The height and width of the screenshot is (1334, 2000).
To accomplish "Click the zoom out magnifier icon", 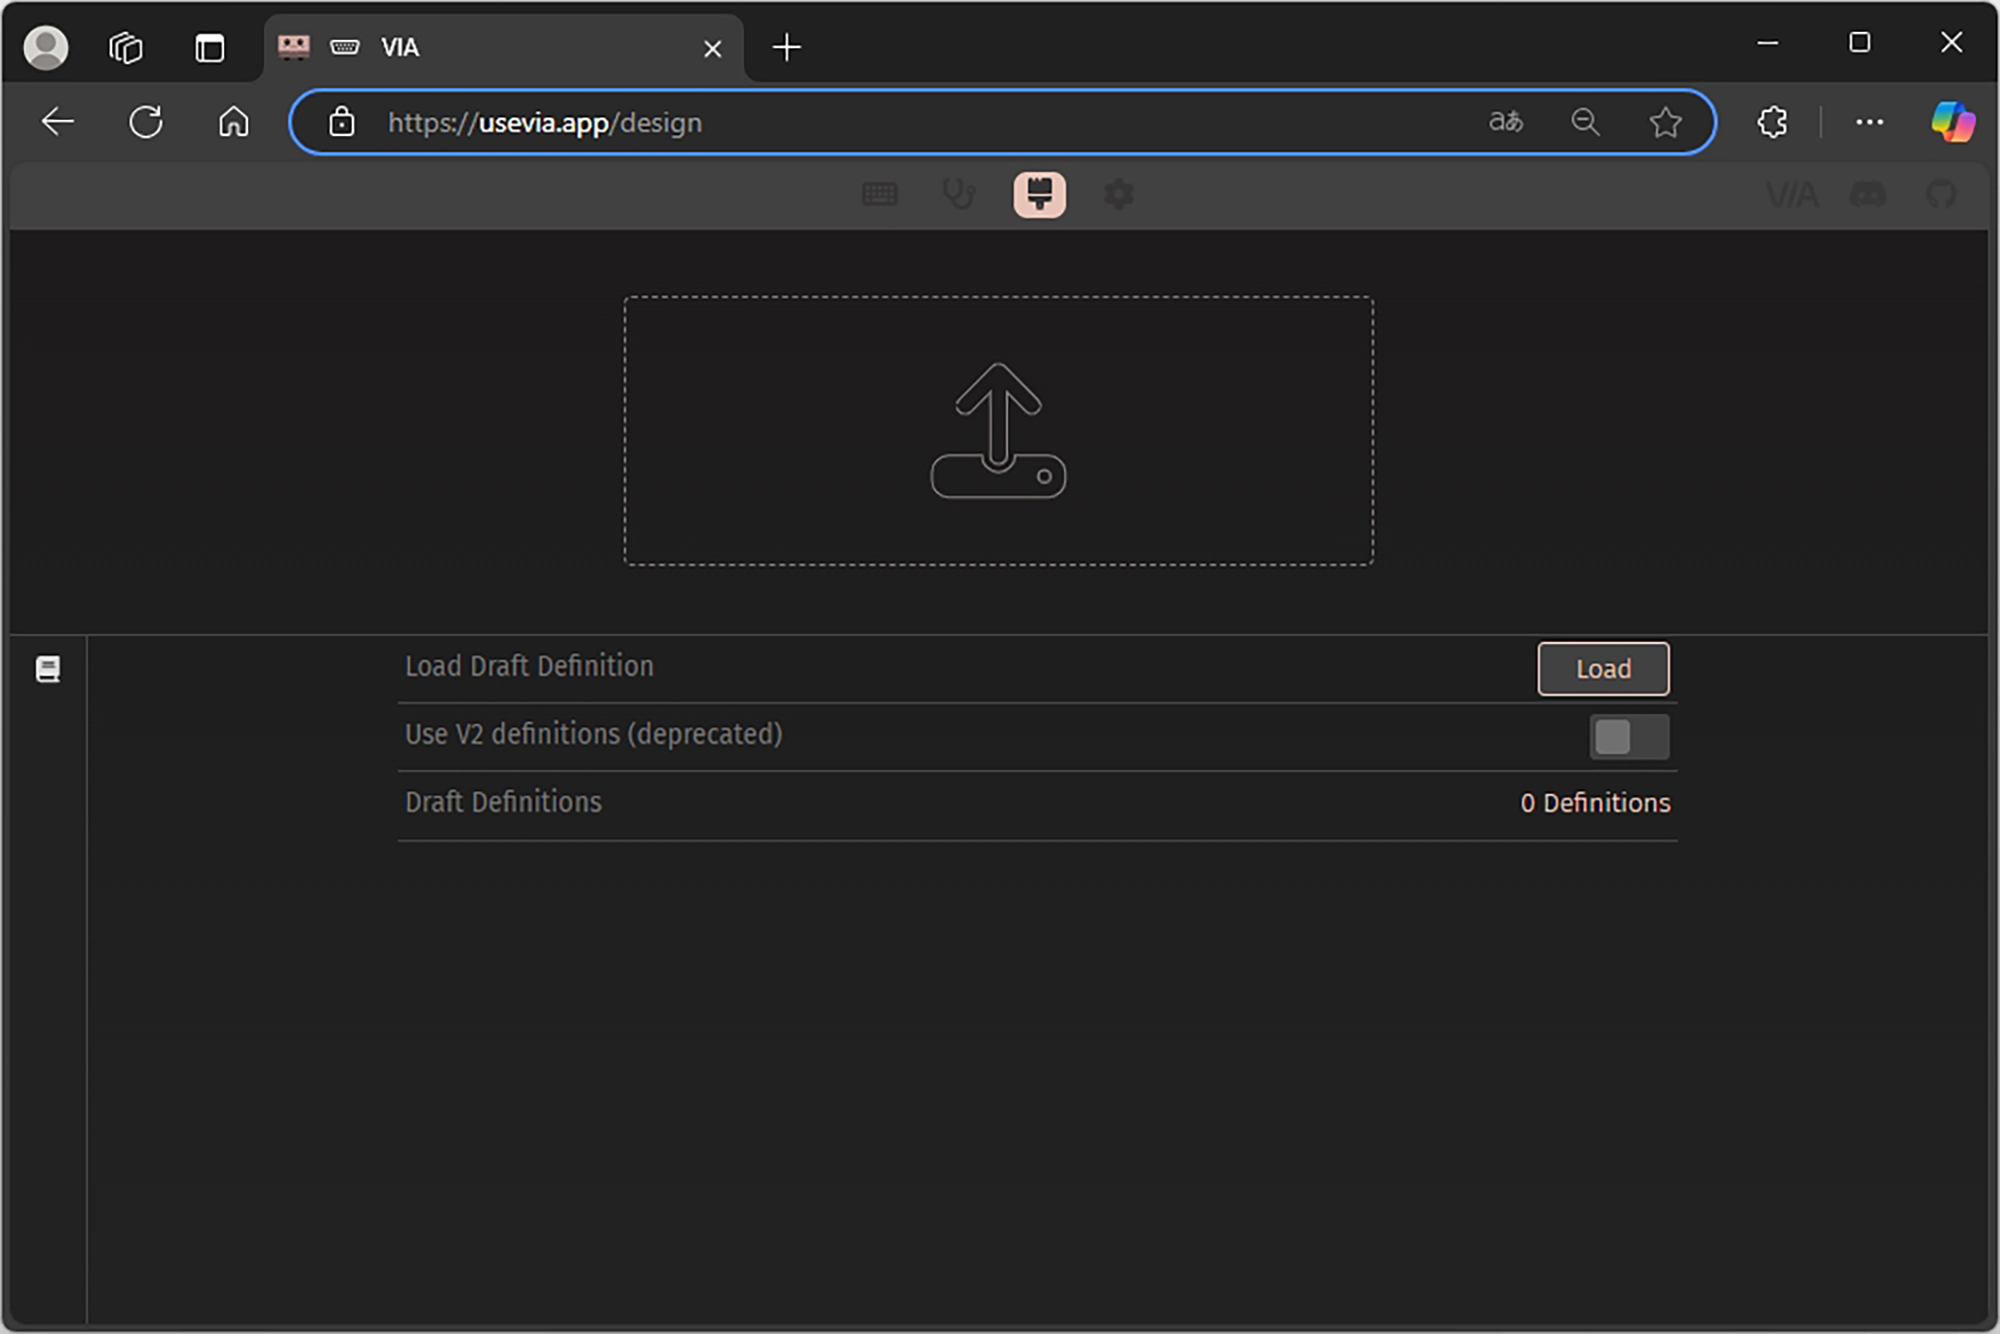I will (x=1585, y=122).
